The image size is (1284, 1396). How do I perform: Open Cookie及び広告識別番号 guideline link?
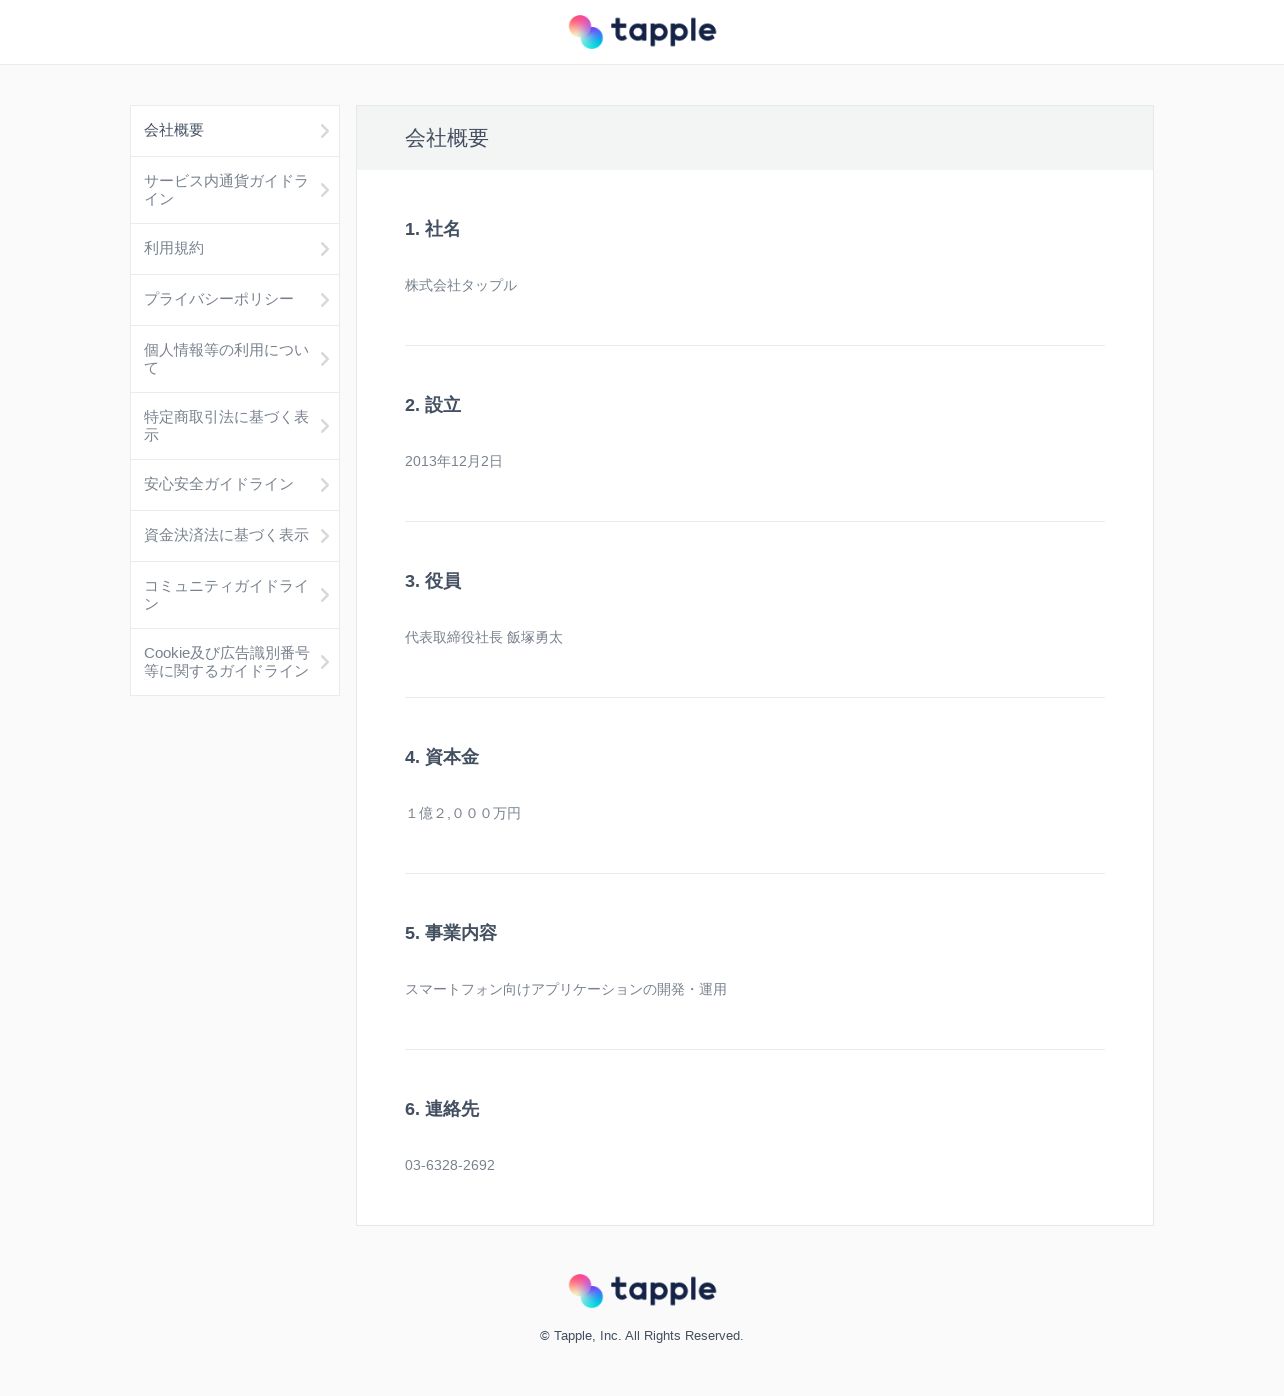pos(235,662)
